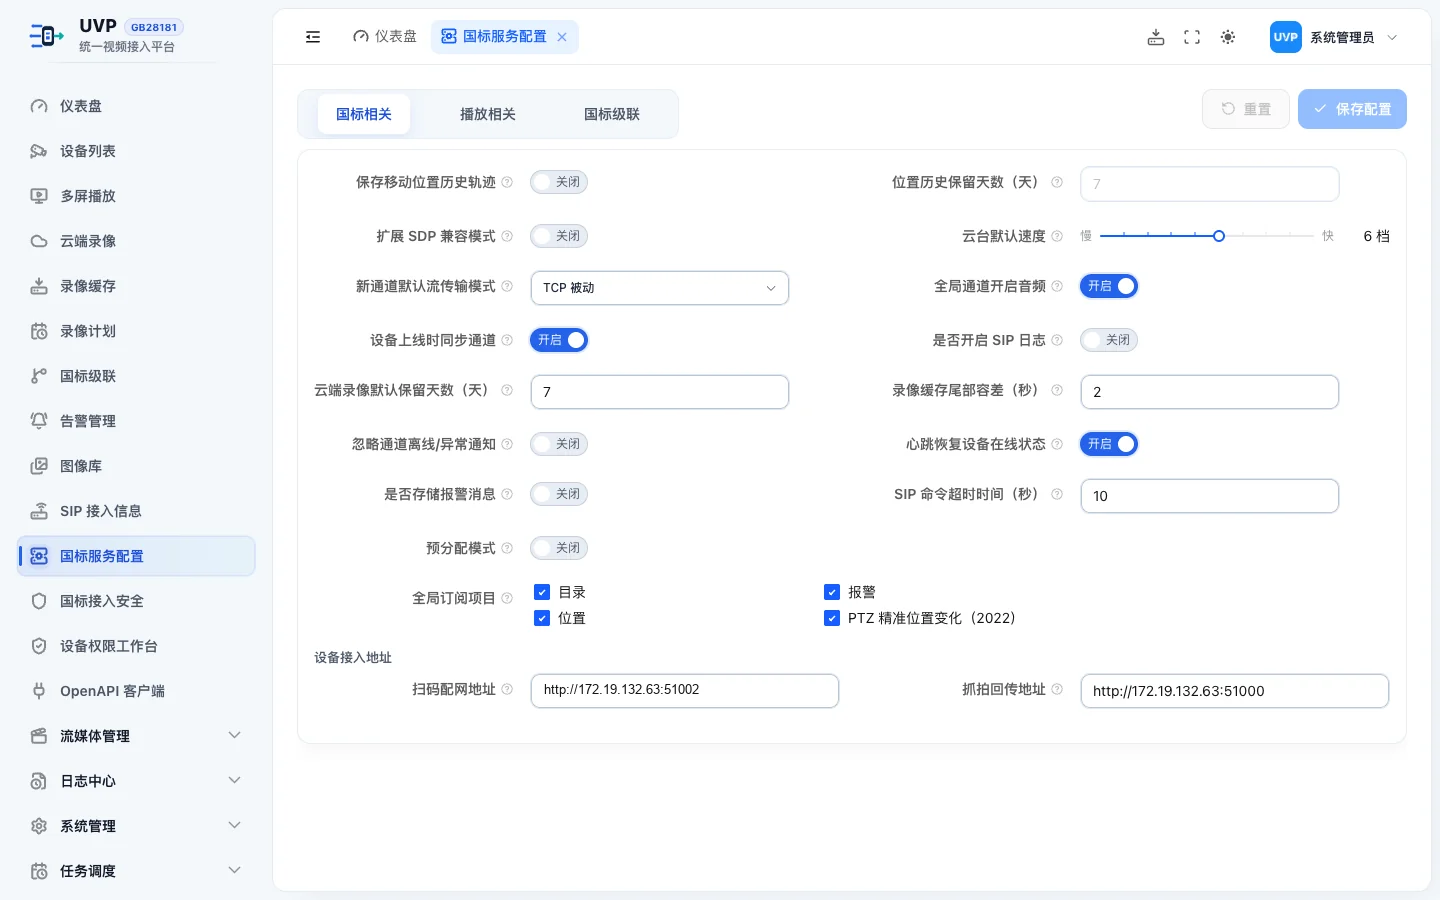
Task: Select the 国标相关 tab
Action: [x=364, y=114]
